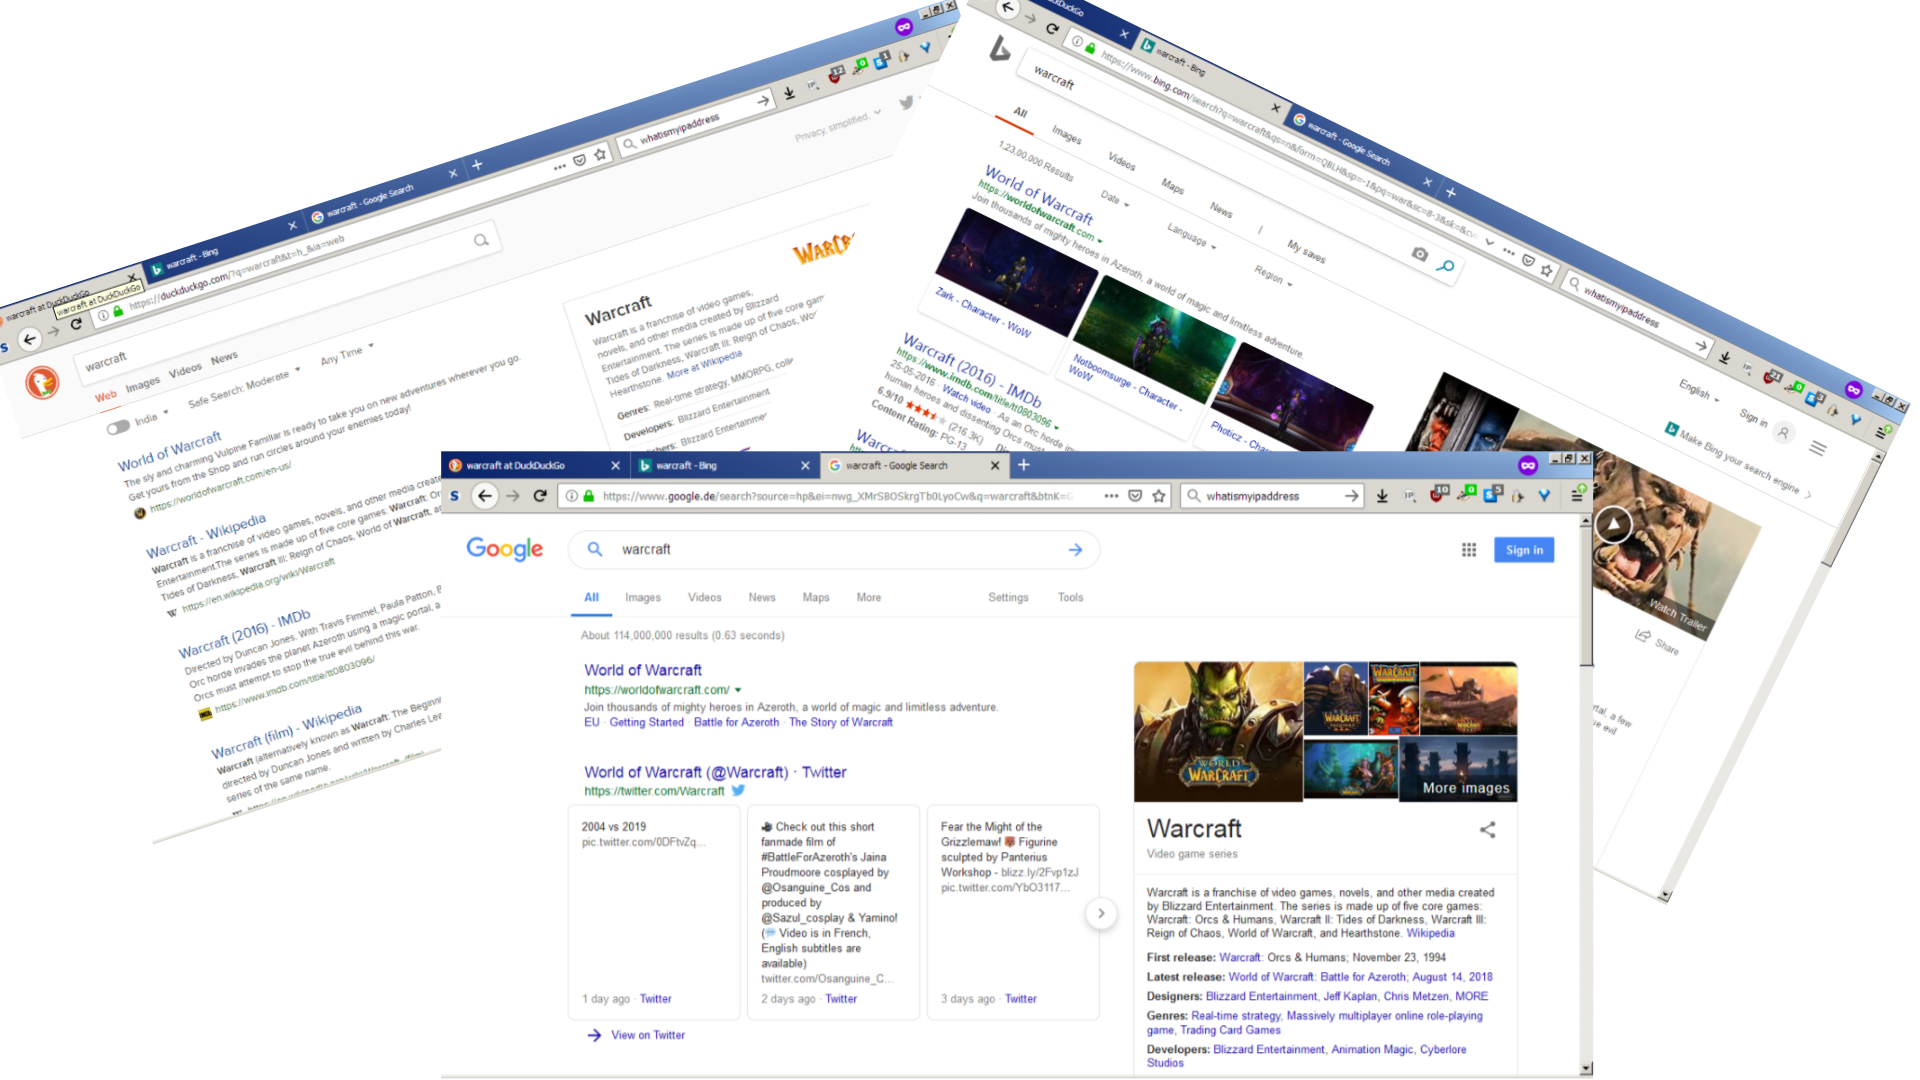Viewport: 1920px width, 1080px height.
Task: Click Google window scrollbar down arrow
Action: coord(1586,1069)
